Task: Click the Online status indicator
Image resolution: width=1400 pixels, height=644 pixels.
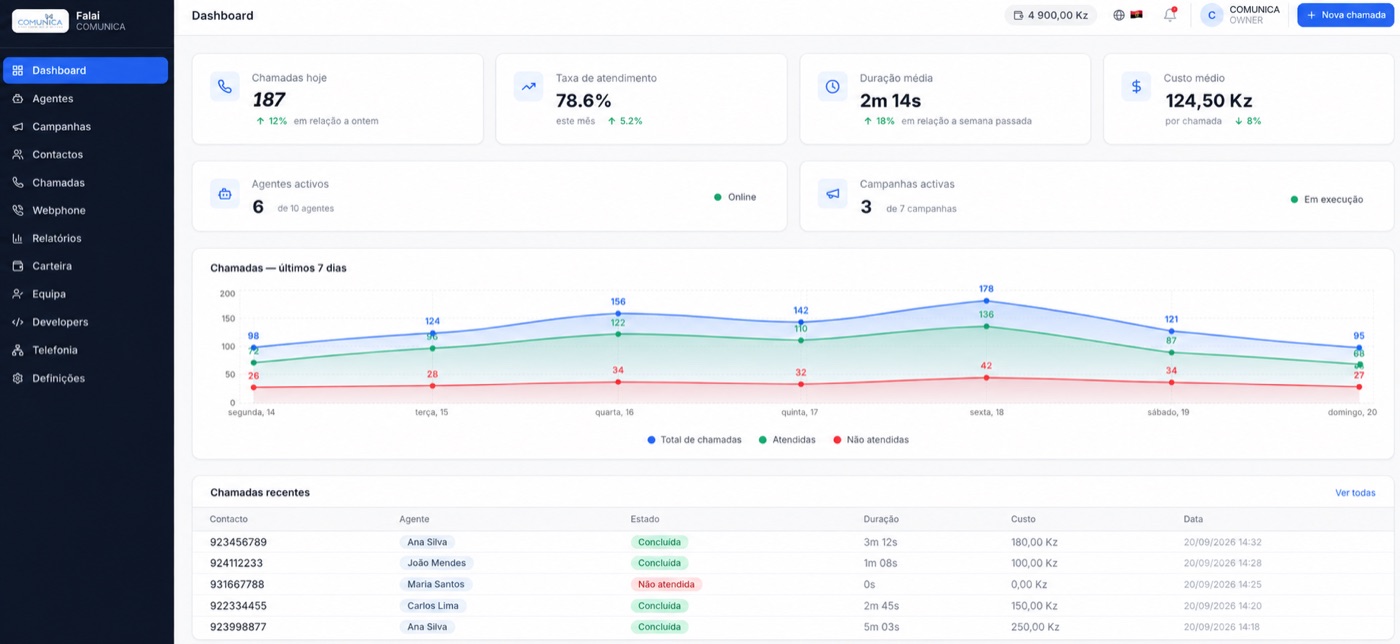Action: coord(735,197)
